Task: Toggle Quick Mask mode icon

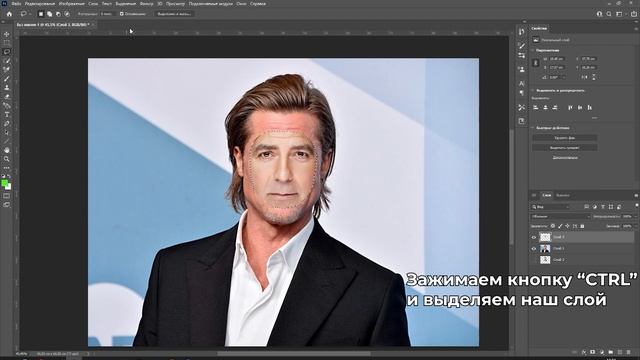Action: click(x=7, y=196)
